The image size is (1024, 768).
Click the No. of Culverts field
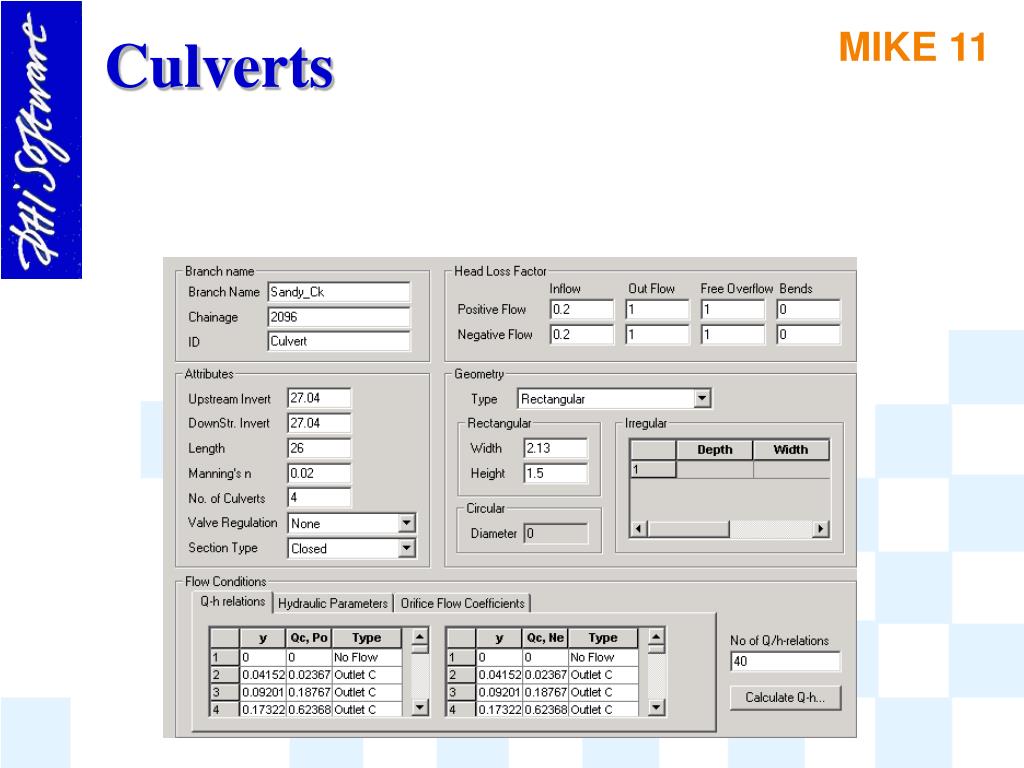(319, 498)
